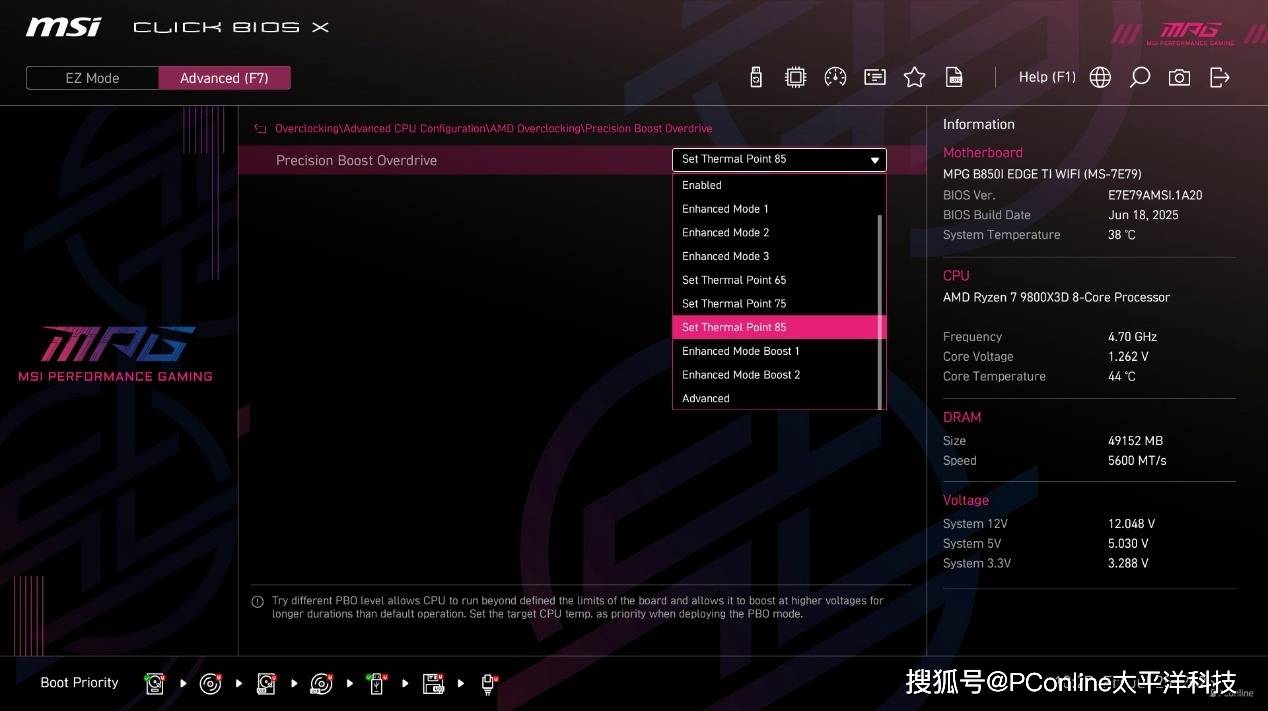Click the exit door icon
The width and height of the screenshot is (1268, 711).
click(x=1219, y=77)
